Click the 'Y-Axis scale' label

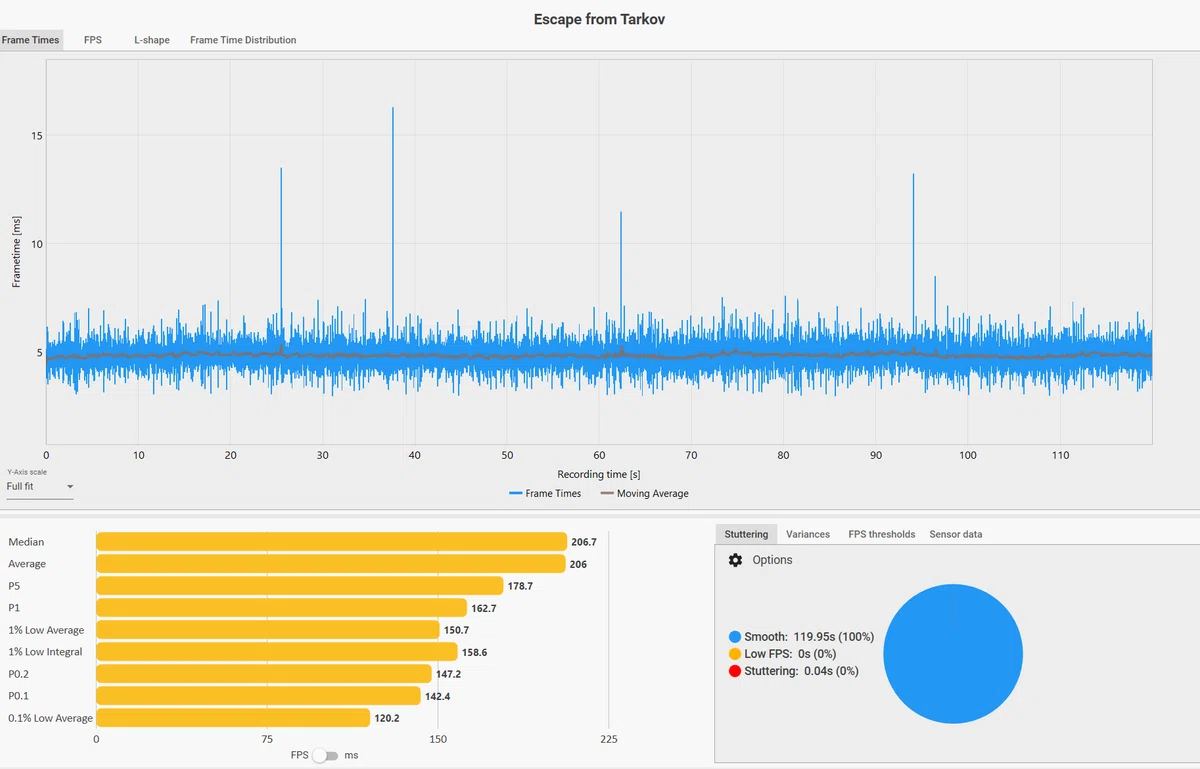click(26, 472)
